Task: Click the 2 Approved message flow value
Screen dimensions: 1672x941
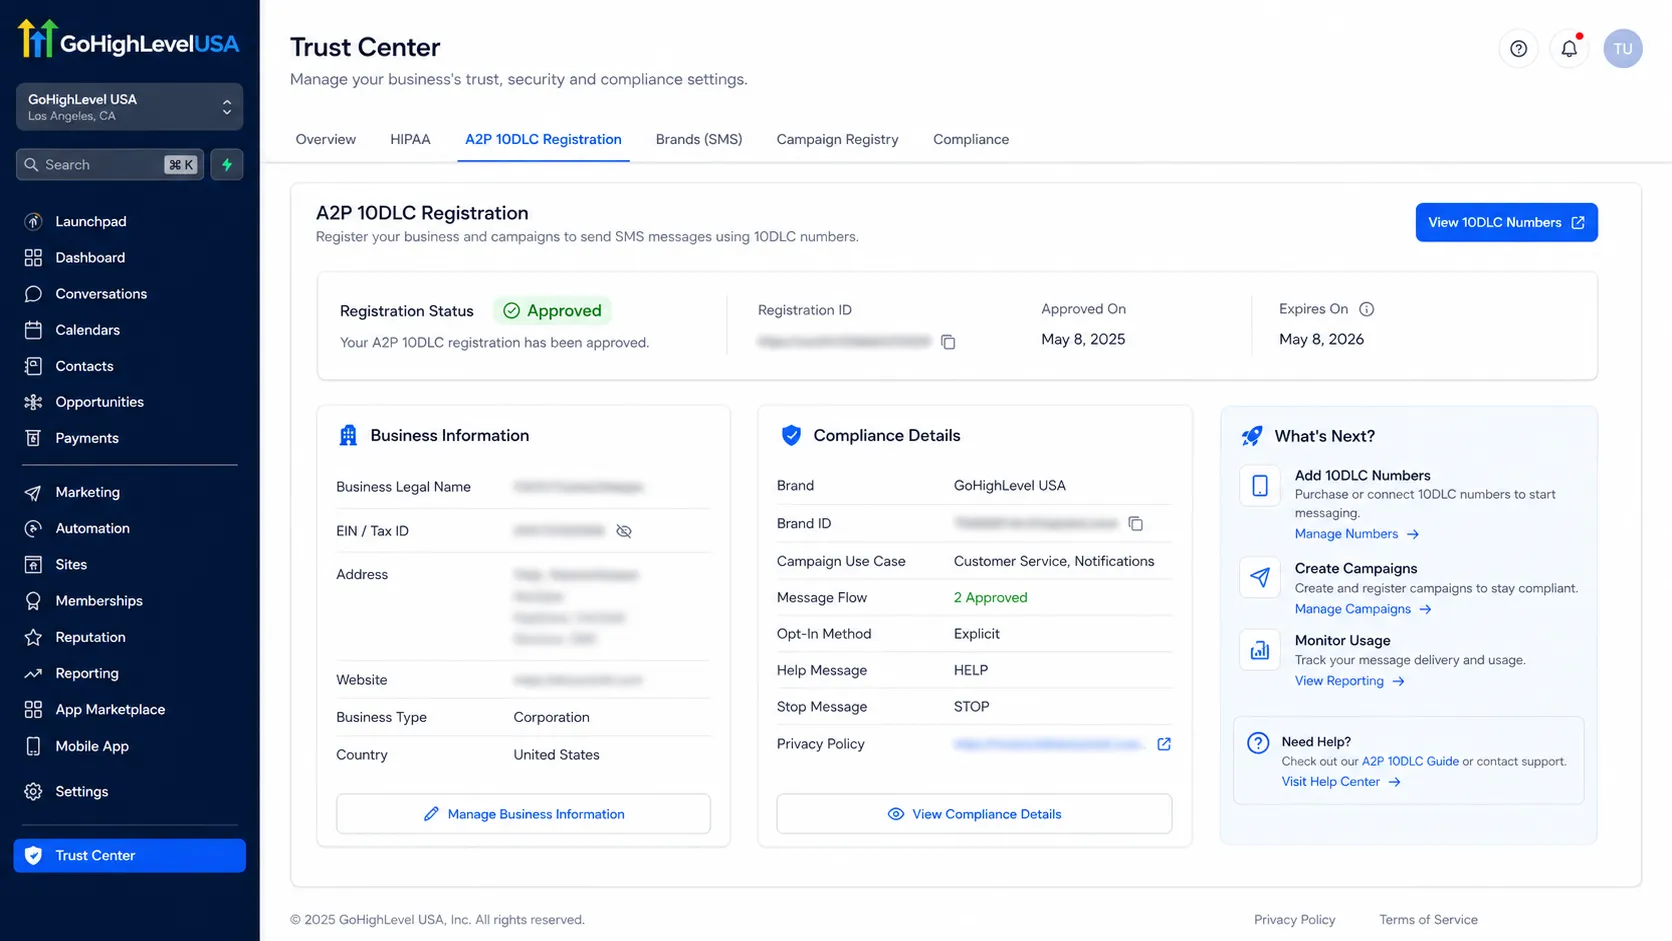Action: (990, 597)
